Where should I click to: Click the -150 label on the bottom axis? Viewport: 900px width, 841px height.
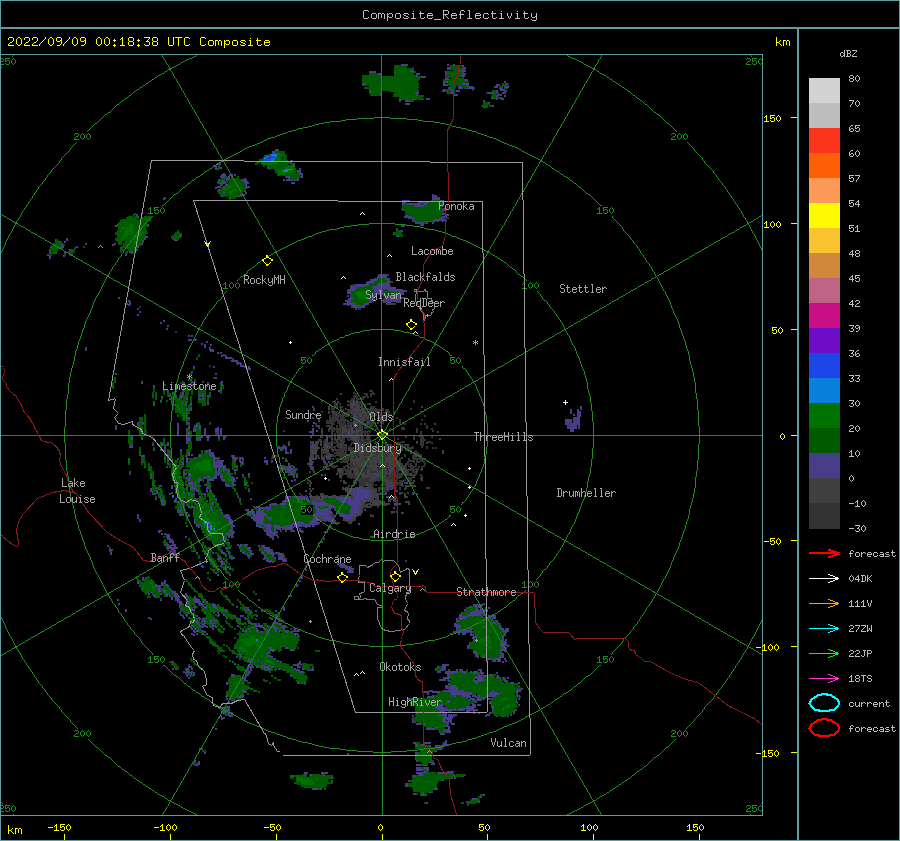pos(59,827)
